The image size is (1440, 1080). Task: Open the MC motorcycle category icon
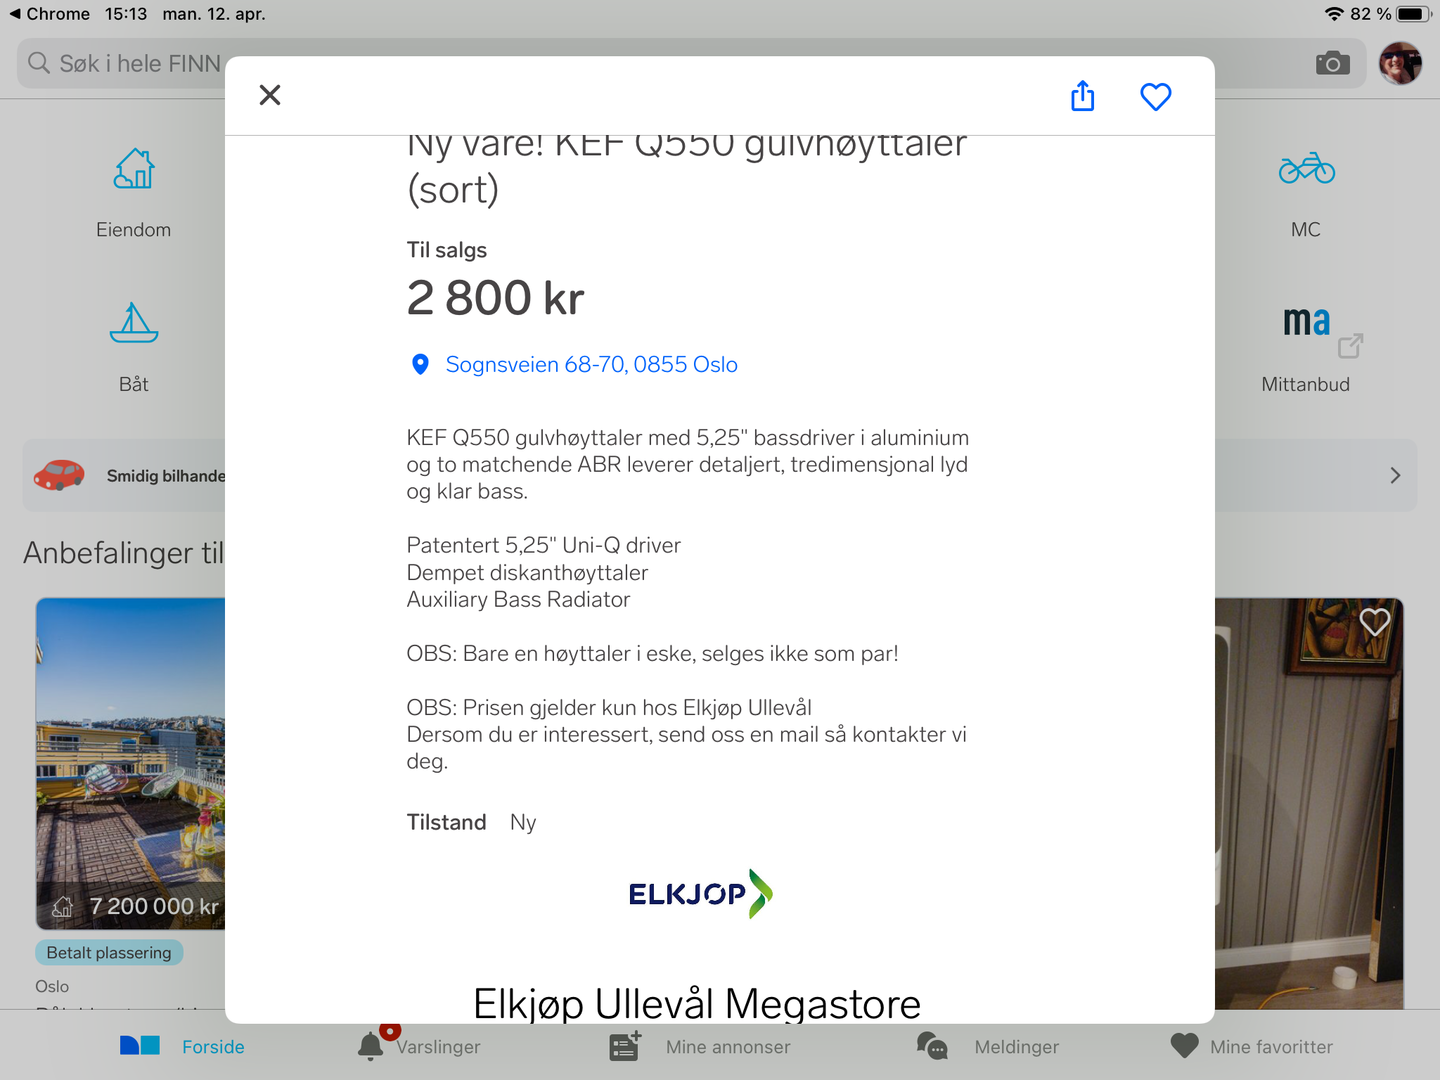[x=1306, y=168]
